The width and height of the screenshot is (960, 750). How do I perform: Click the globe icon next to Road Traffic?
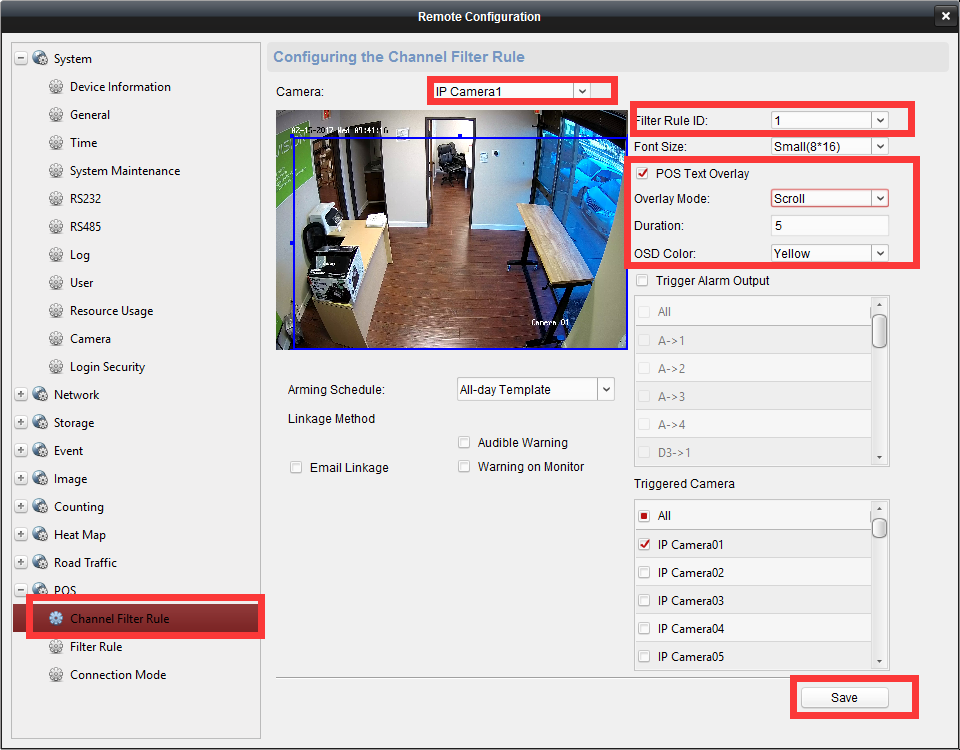tap(39, 563)
